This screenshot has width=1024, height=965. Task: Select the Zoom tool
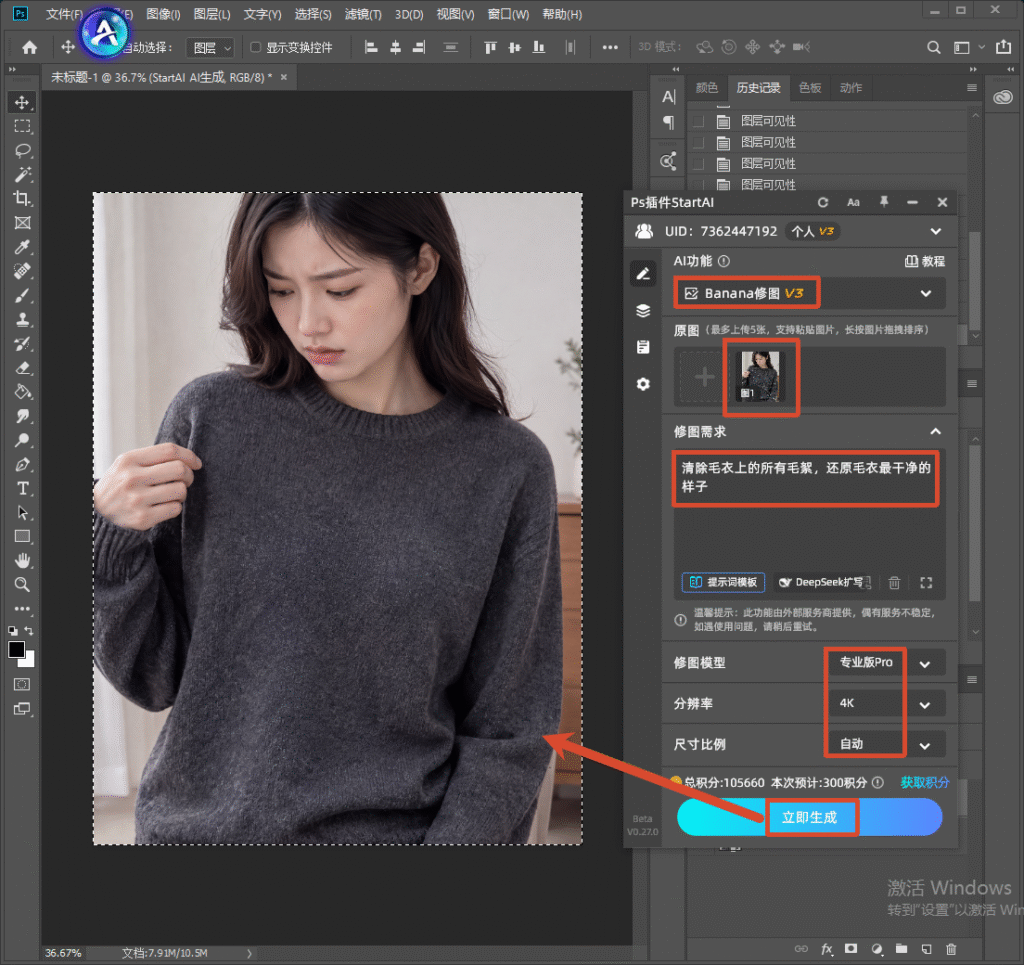[22, 584]
